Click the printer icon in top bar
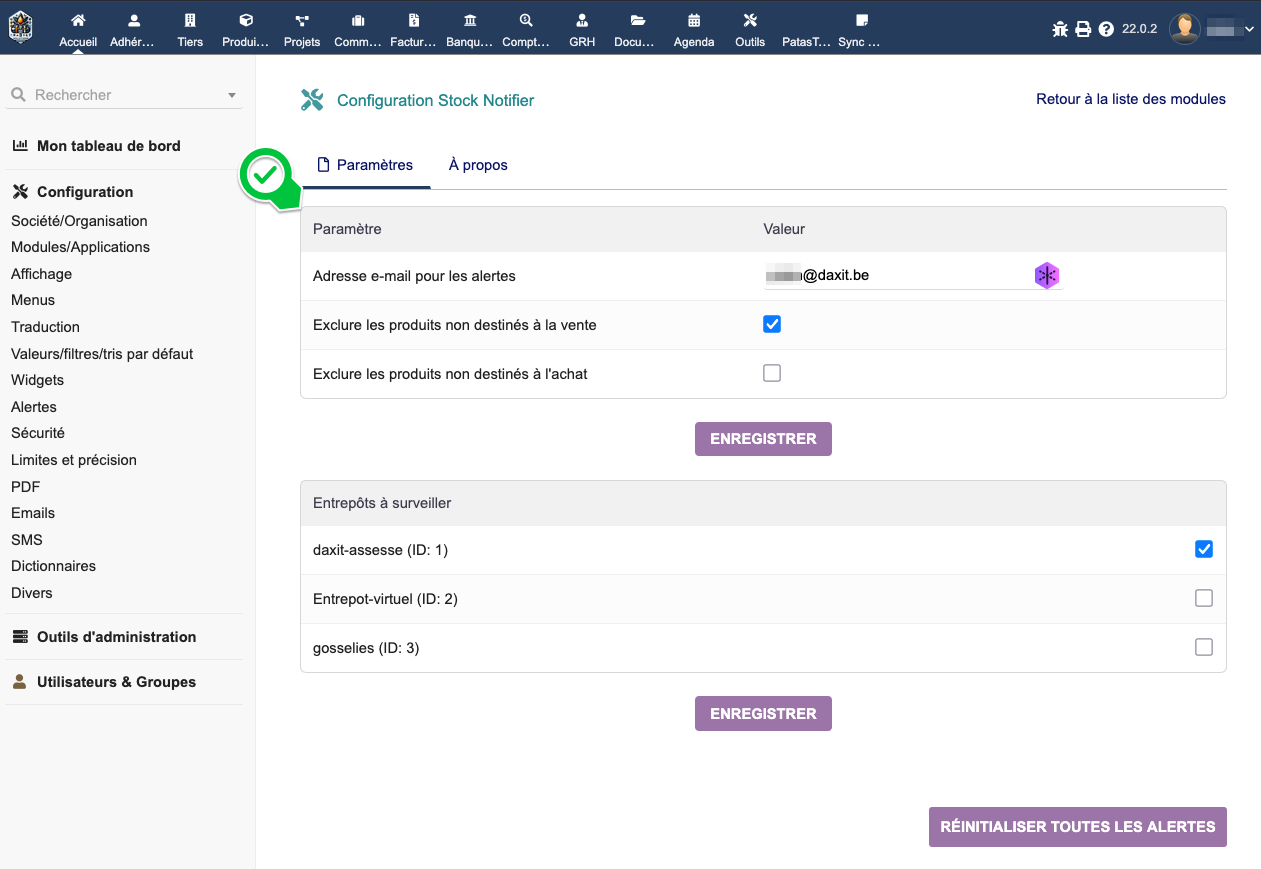1261x869 pixels. click(1083, 29)
